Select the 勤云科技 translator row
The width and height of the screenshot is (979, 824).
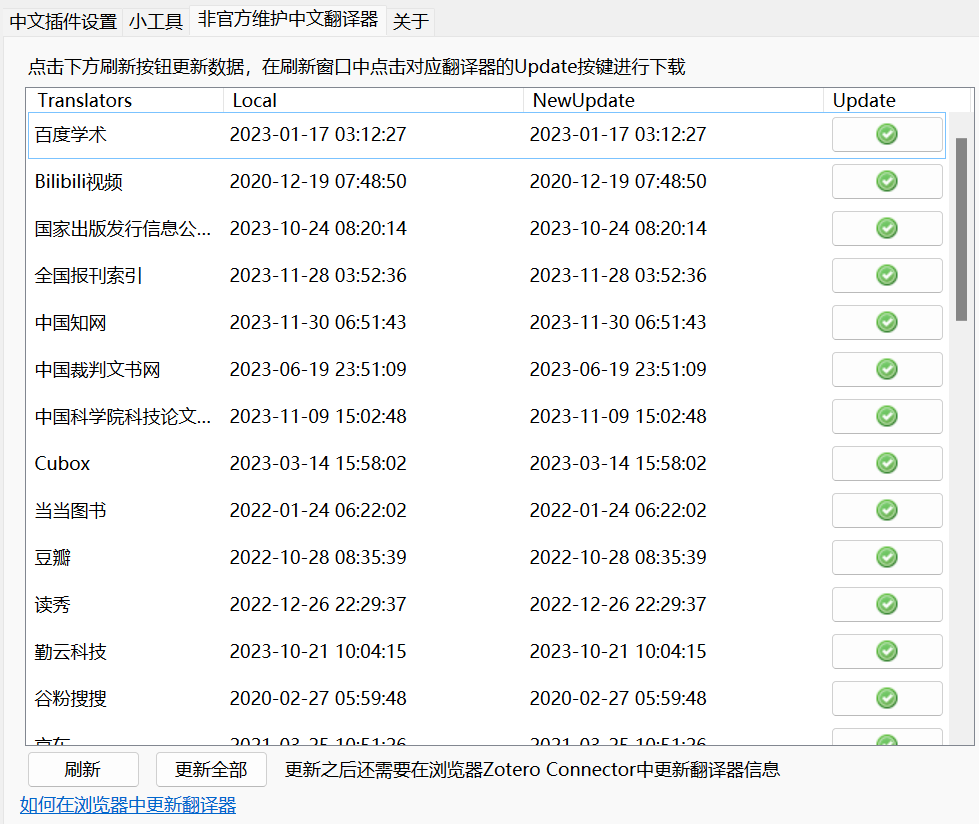coord(487,652)
